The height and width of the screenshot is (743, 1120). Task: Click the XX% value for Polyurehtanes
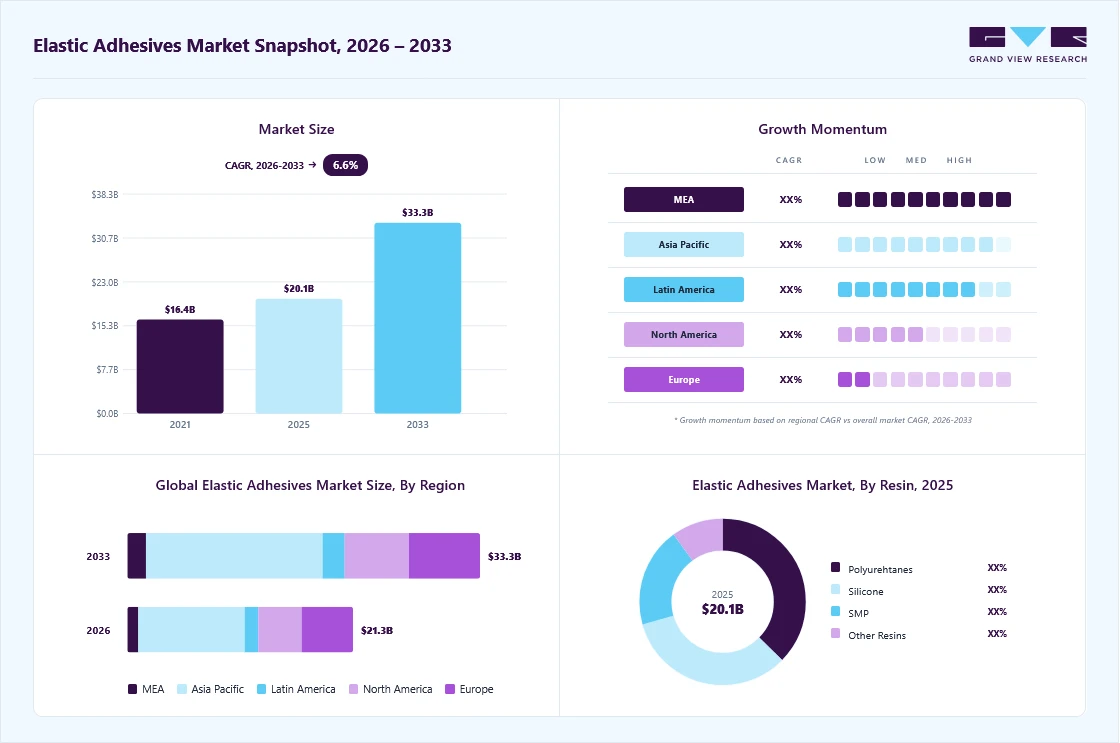tap(997, 568)
